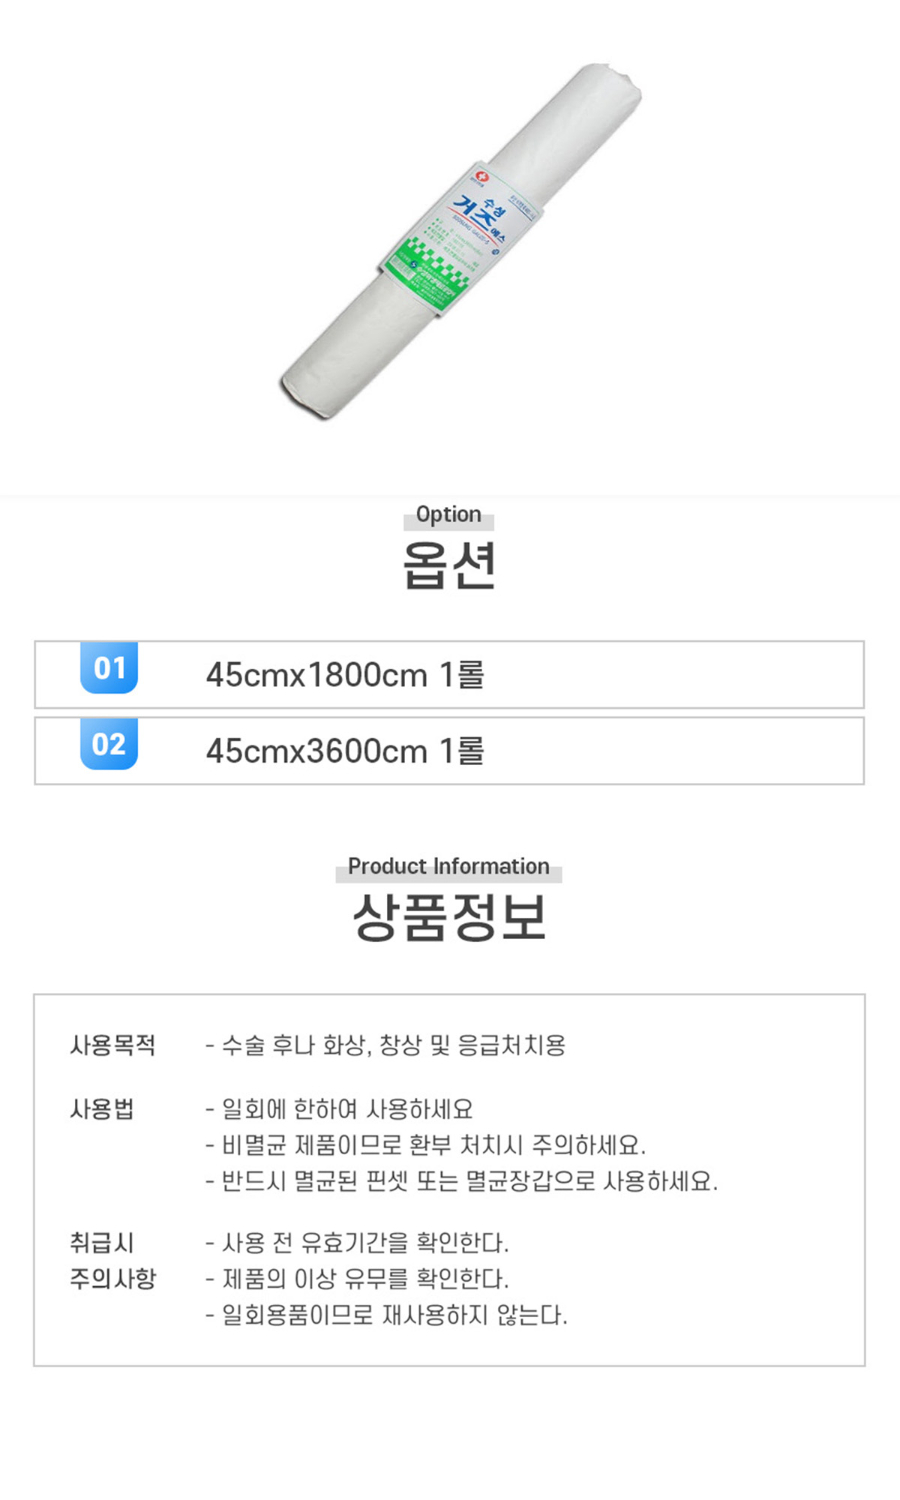Click the 제품의 이상 유무 line
The height and width of the screenshot is (1500, 900).
(358, 1279)
